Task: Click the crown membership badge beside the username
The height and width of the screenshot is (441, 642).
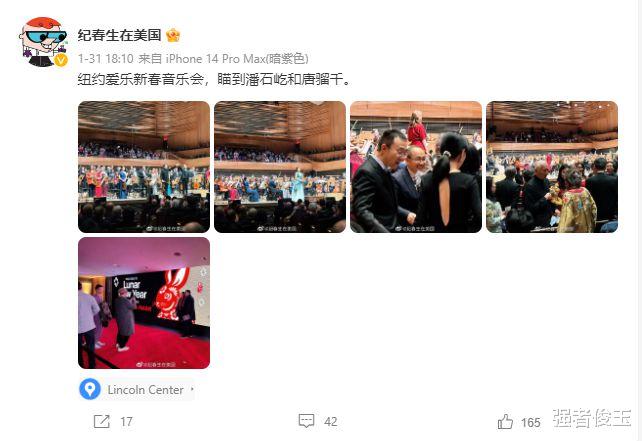Action: [x=173, y=36]
